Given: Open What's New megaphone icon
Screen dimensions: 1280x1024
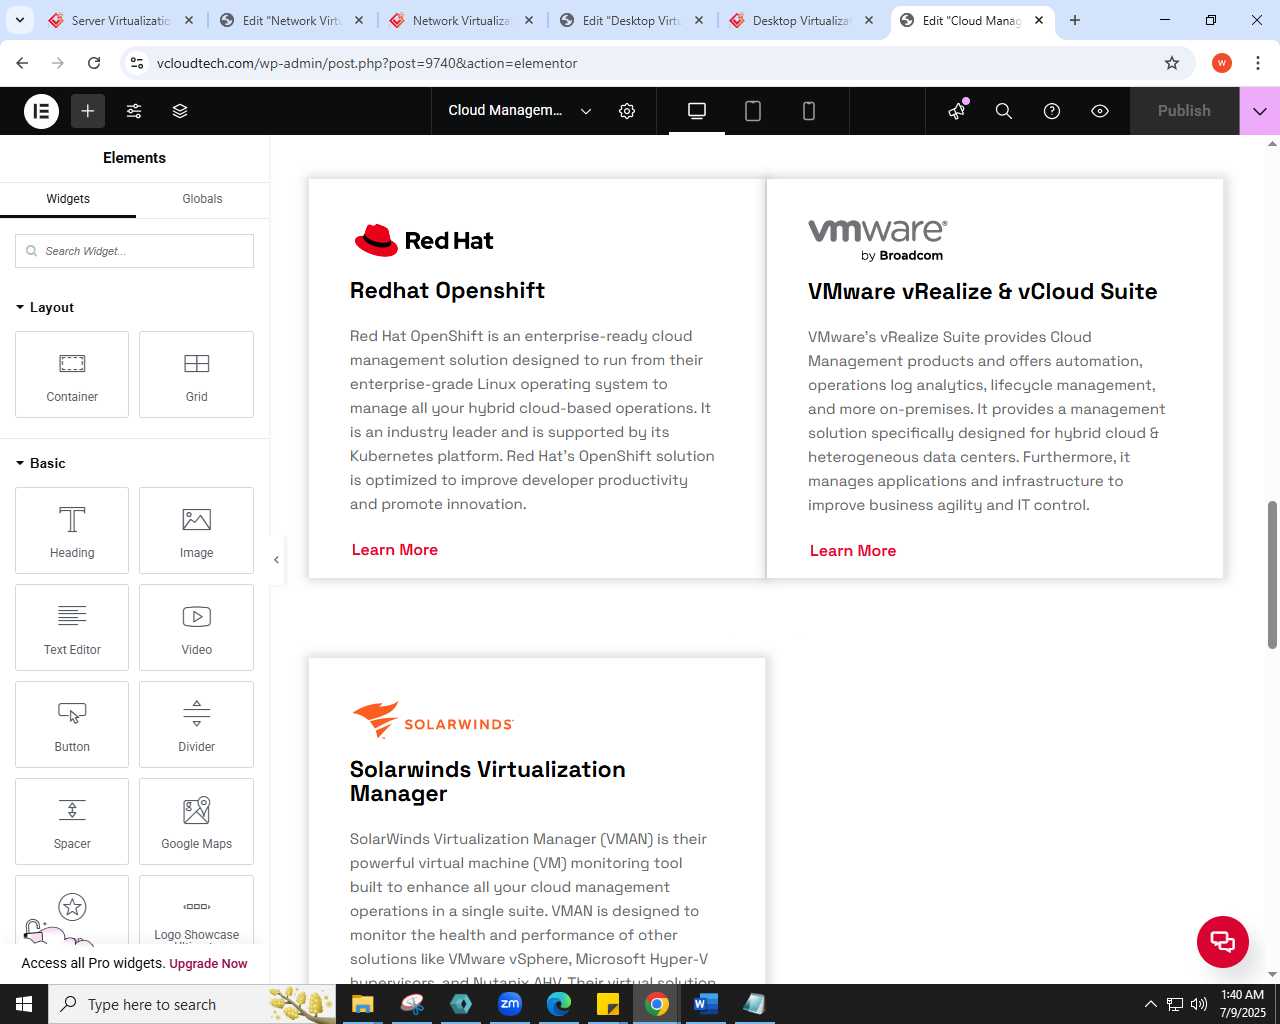Looking at the screenshot, I should 957,111.
